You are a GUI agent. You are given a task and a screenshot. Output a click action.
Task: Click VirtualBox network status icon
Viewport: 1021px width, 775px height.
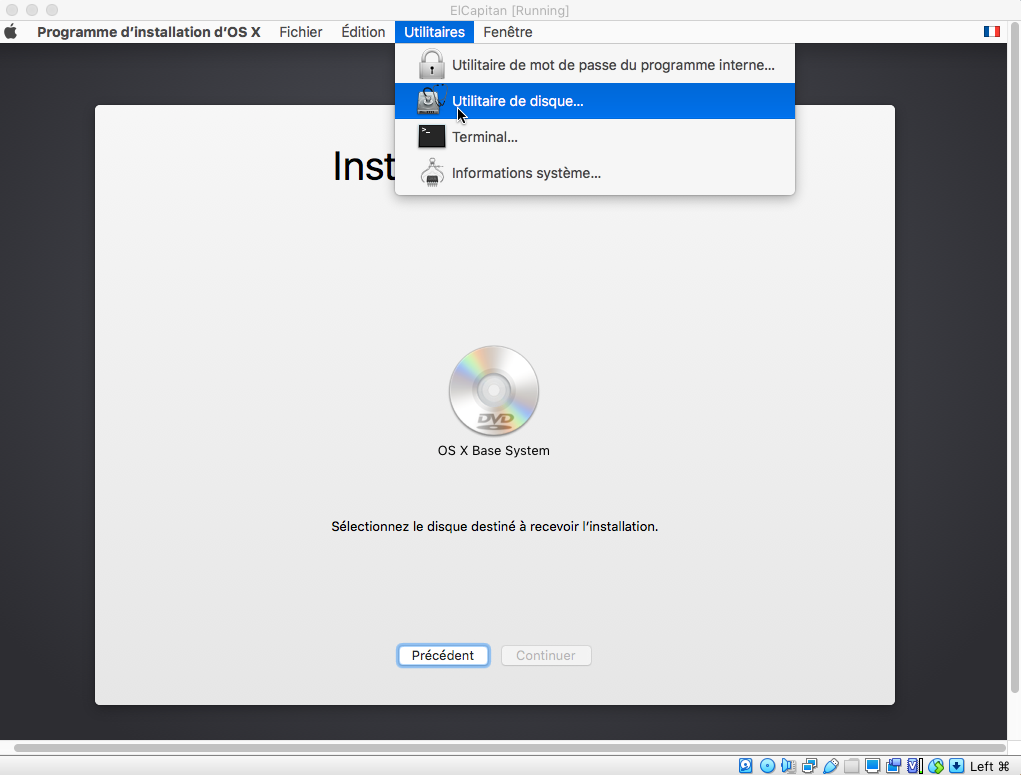pyautogui.click(x=809, y=766)
